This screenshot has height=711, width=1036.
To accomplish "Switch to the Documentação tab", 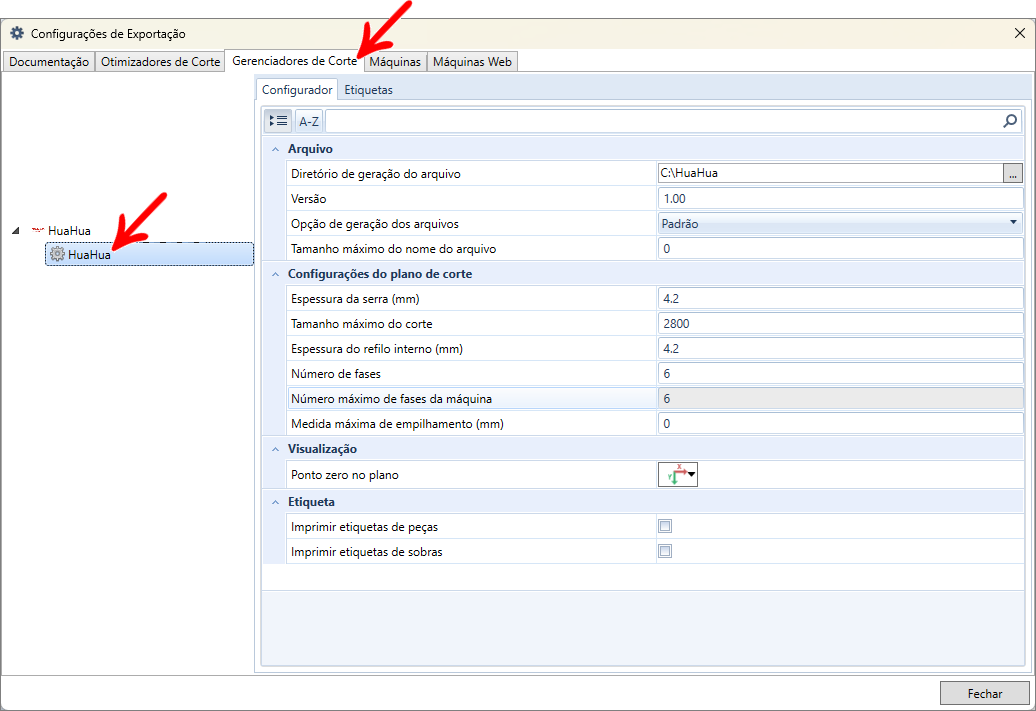I will point(49,61).
